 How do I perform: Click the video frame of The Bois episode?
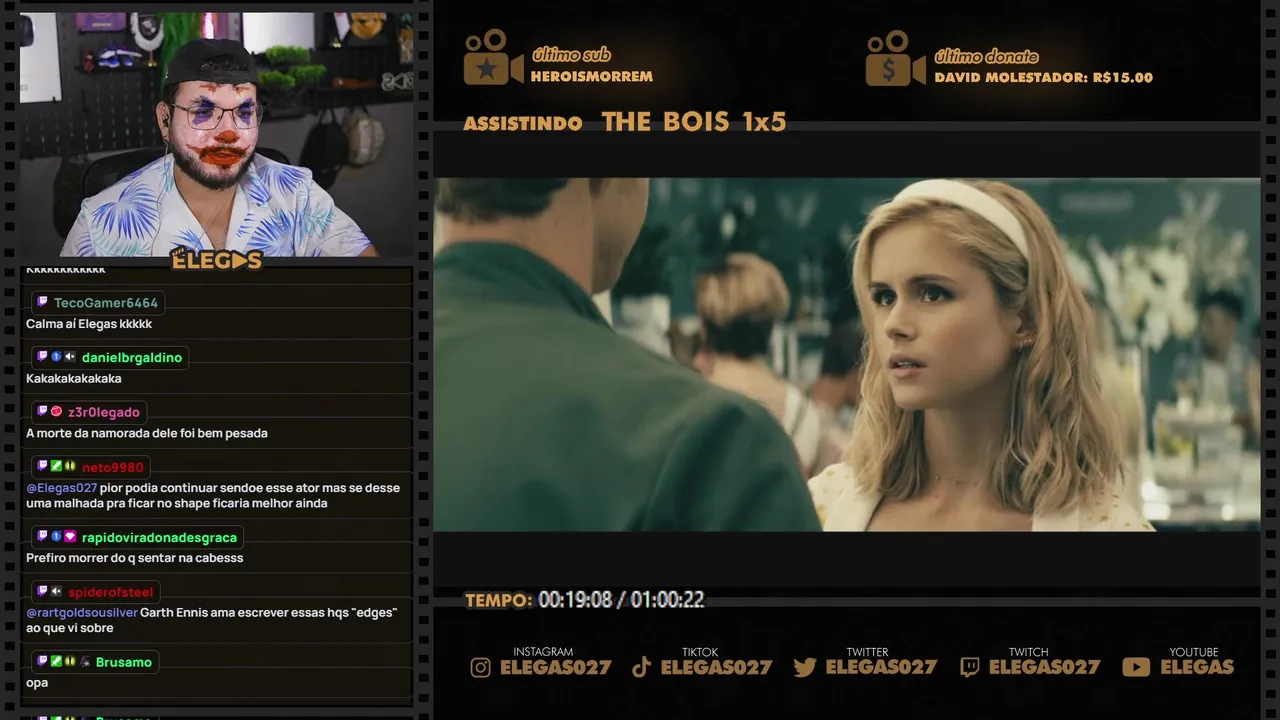pos(846,354)
